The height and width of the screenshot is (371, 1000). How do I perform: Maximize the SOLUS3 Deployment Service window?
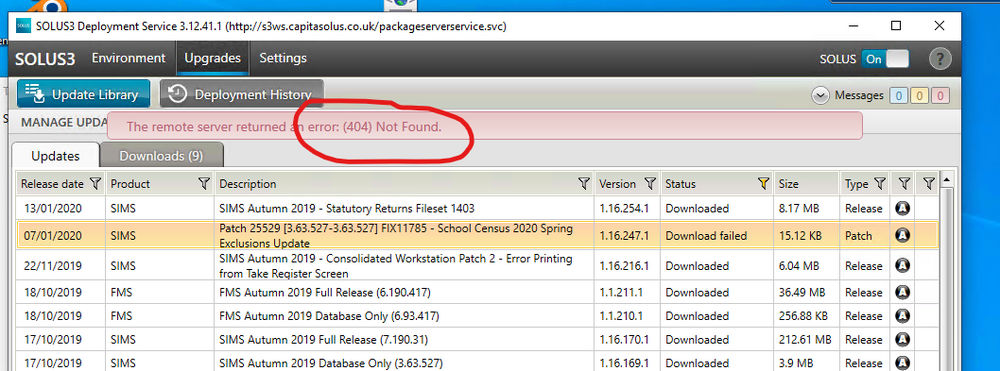pyautogui.click(x=896, y=26)
